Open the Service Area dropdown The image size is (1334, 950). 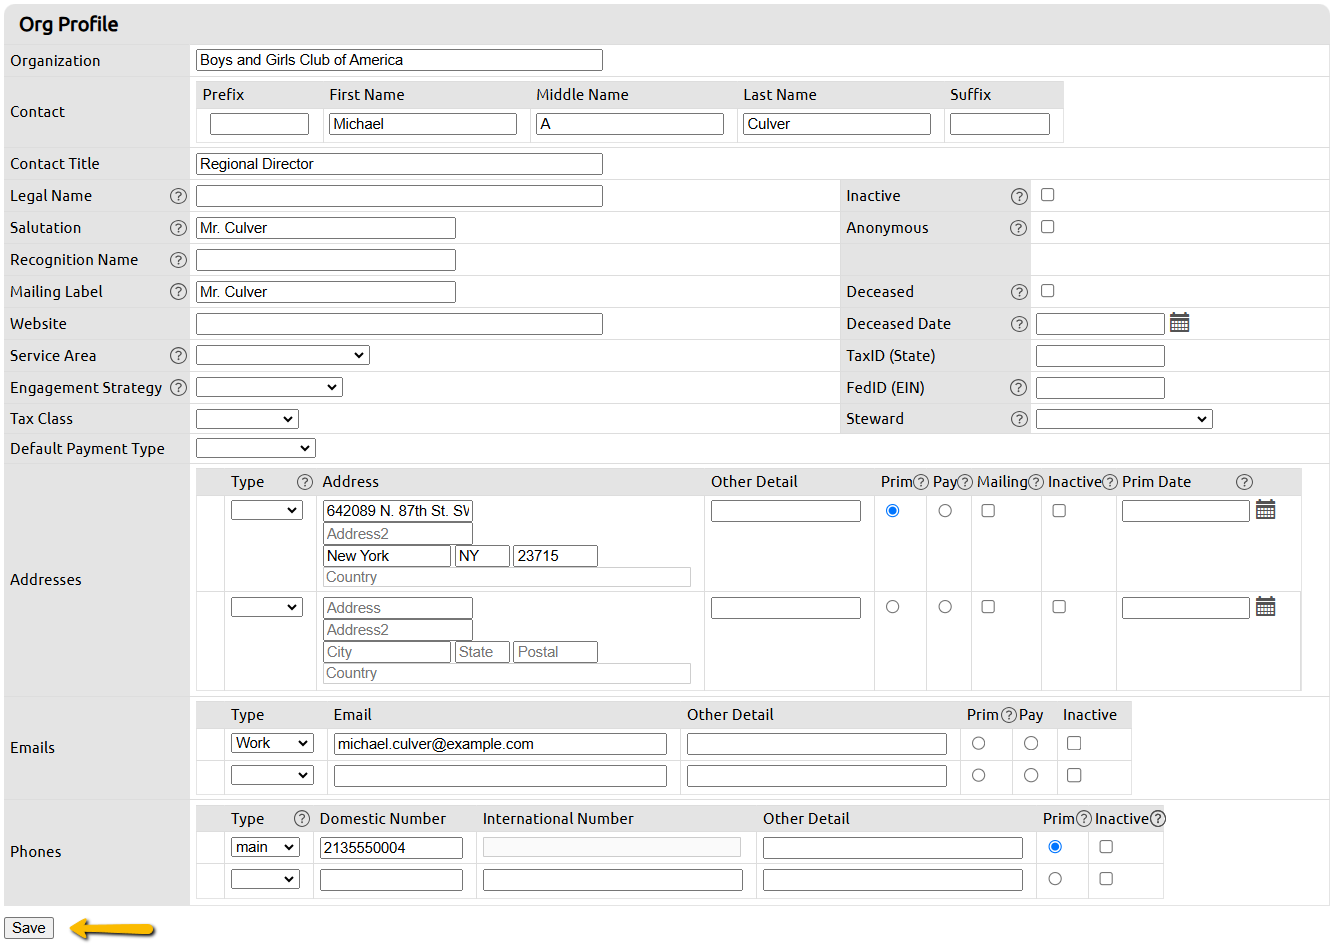pyautogui.click(x=283, y=355)
